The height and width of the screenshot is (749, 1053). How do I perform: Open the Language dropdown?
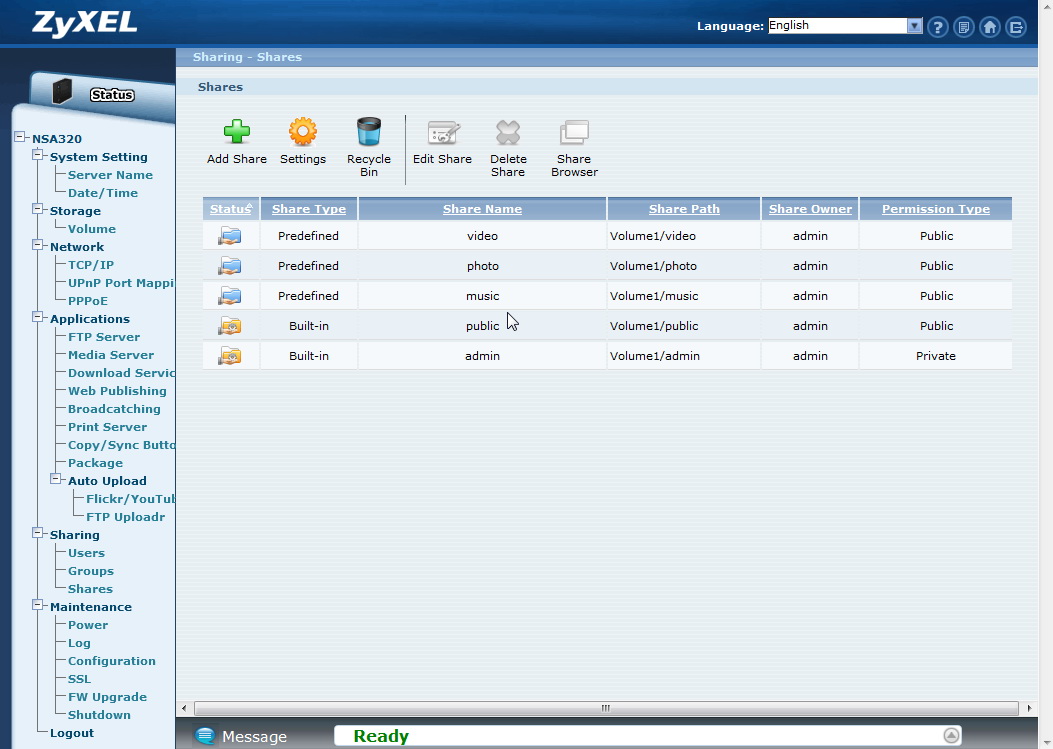(x=845, y=26)
